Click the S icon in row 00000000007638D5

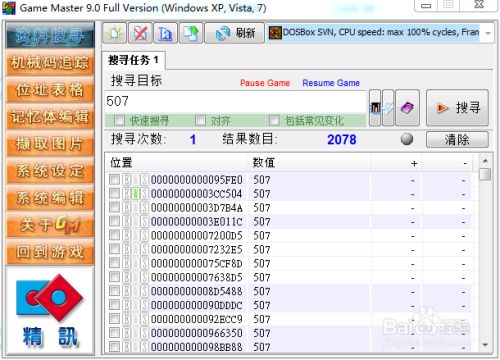(144, 277)
